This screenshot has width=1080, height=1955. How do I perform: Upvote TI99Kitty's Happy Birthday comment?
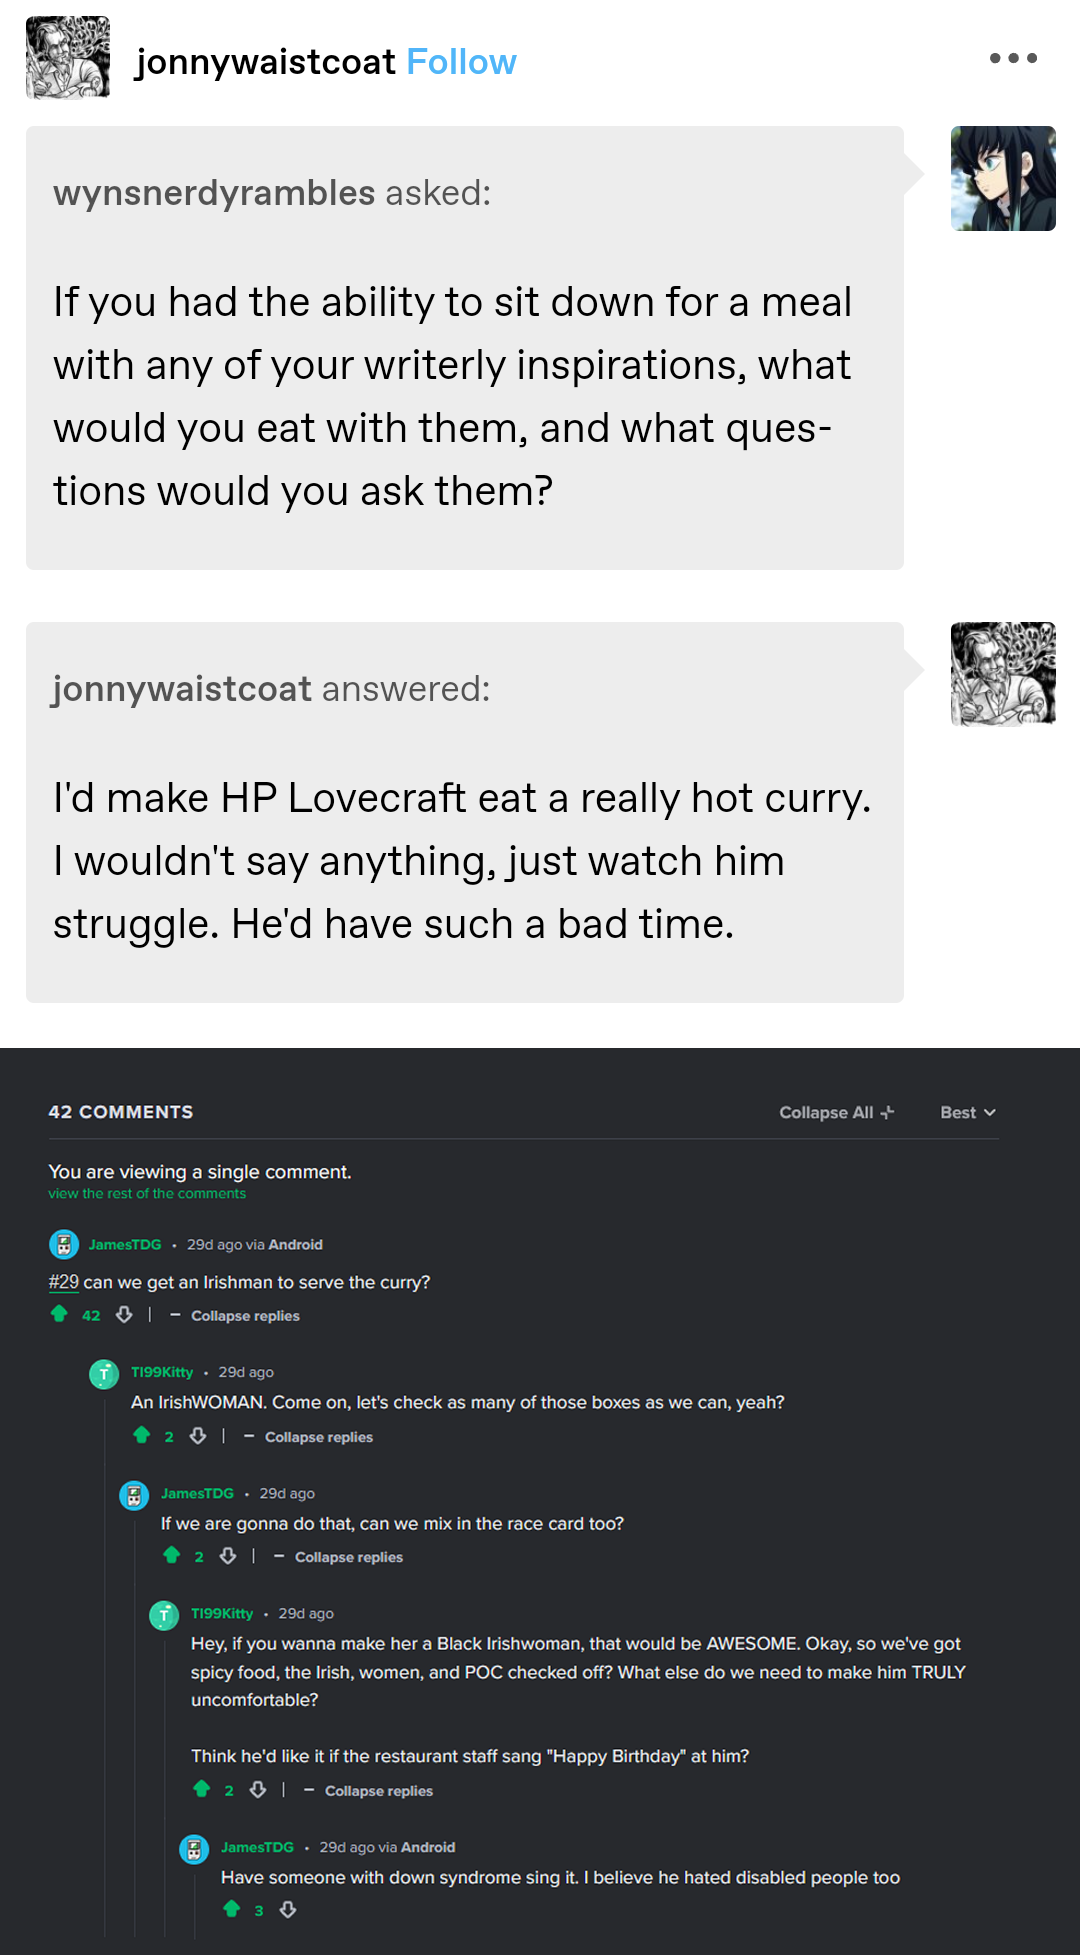[x=202, y=1789]
